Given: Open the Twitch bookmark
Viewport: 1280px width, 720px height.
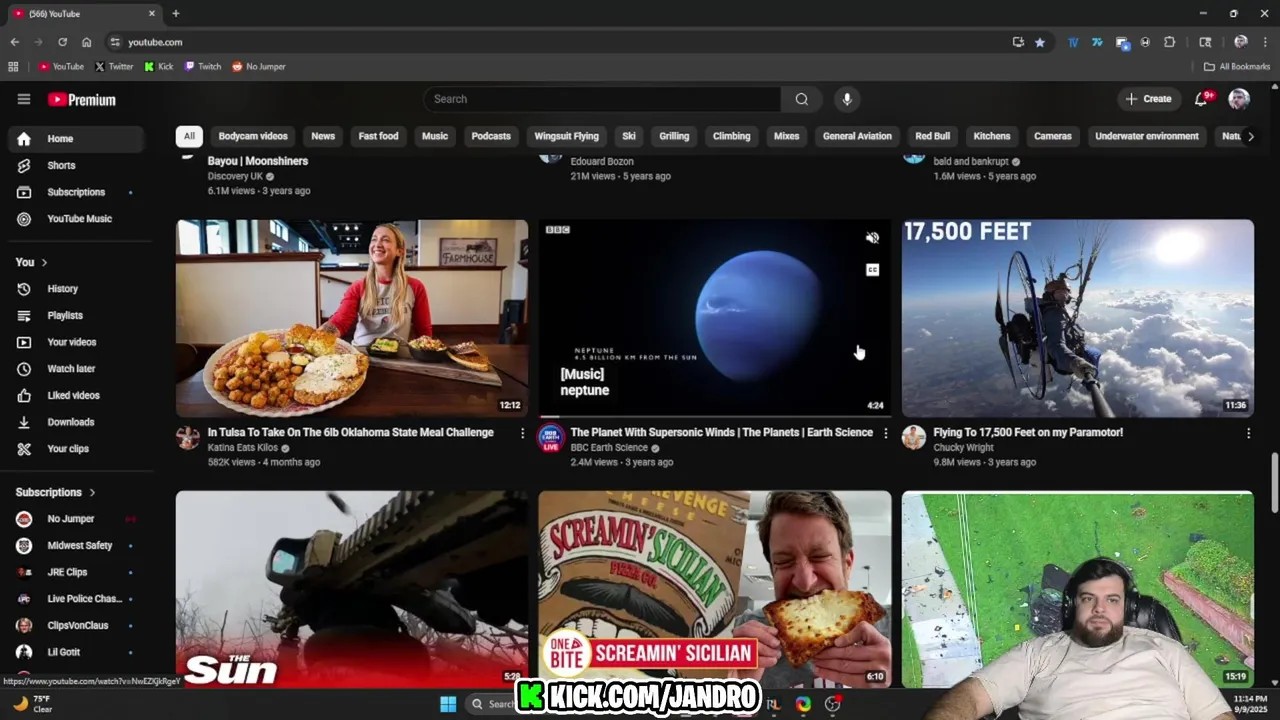Looking at the screenshot, I should tap(203, 67).
